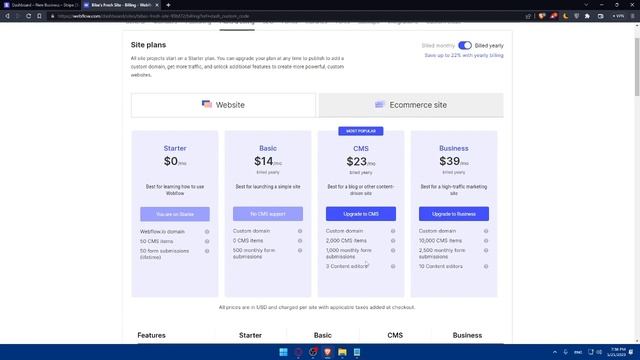Click the Starter plan heading
Viewport: 640px width, 360px height.
click(175, 149)
